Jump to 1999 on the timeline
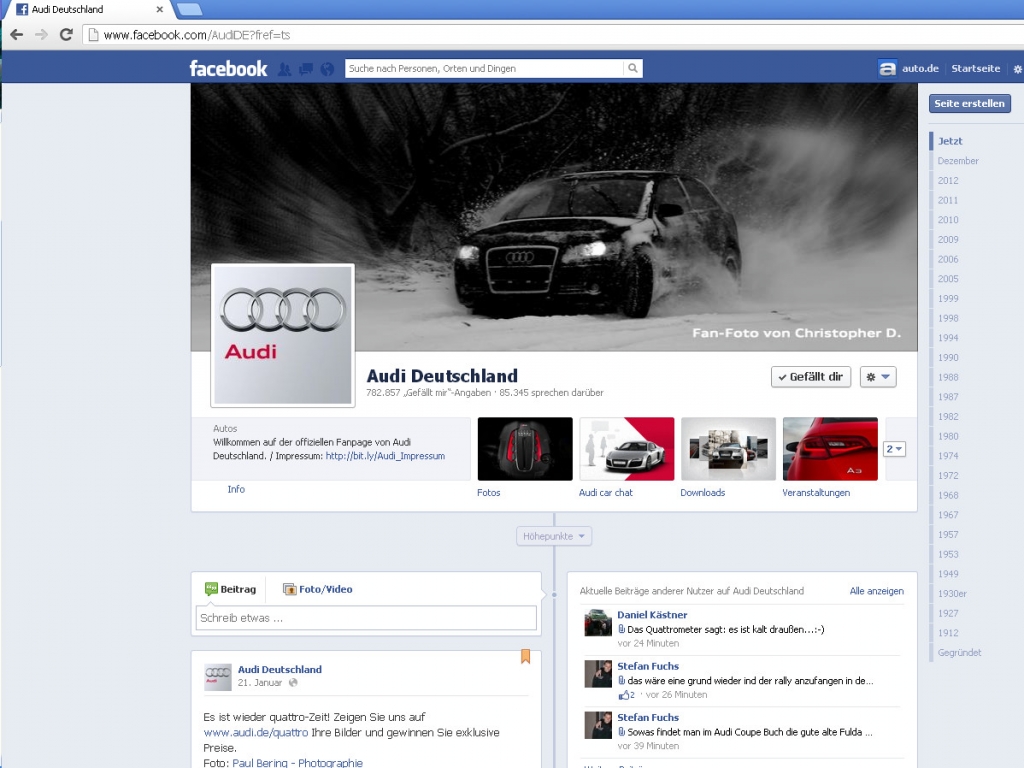The width and height of the screenshot is (1024, 768). coord(948,298)
